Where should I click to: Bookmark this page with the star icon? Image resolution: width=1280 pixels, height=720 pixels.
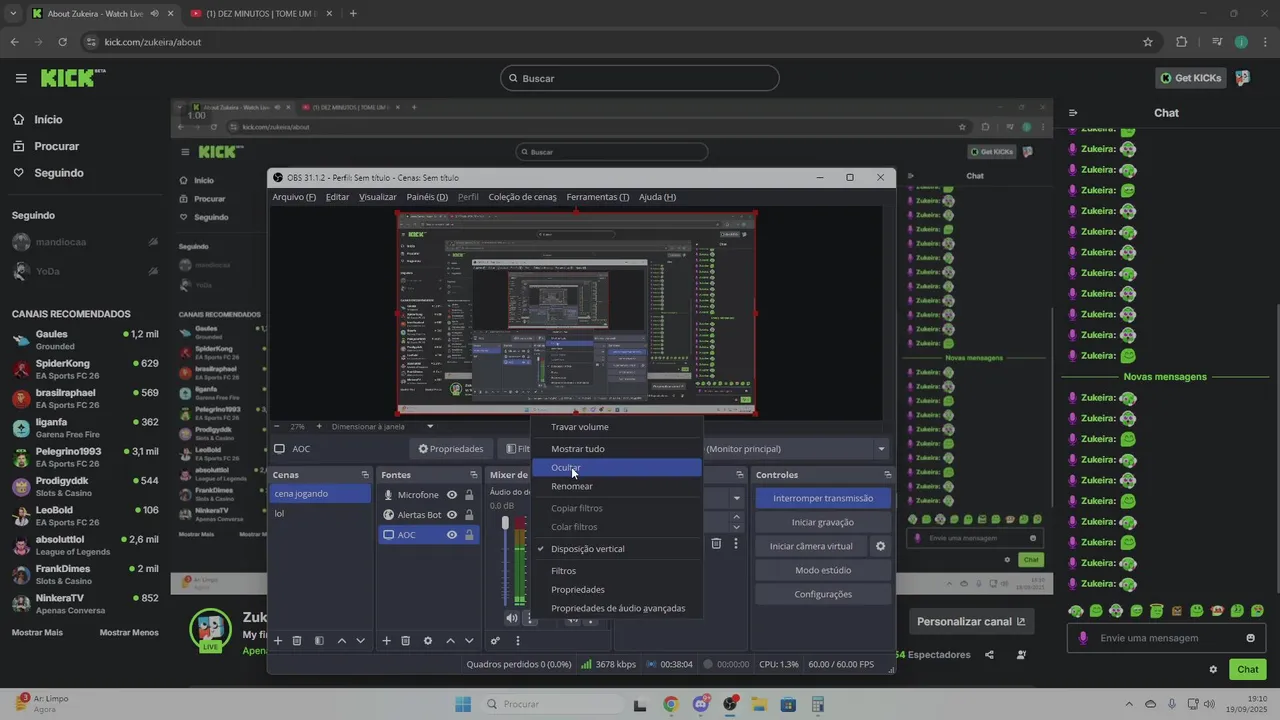[1148, 42]
